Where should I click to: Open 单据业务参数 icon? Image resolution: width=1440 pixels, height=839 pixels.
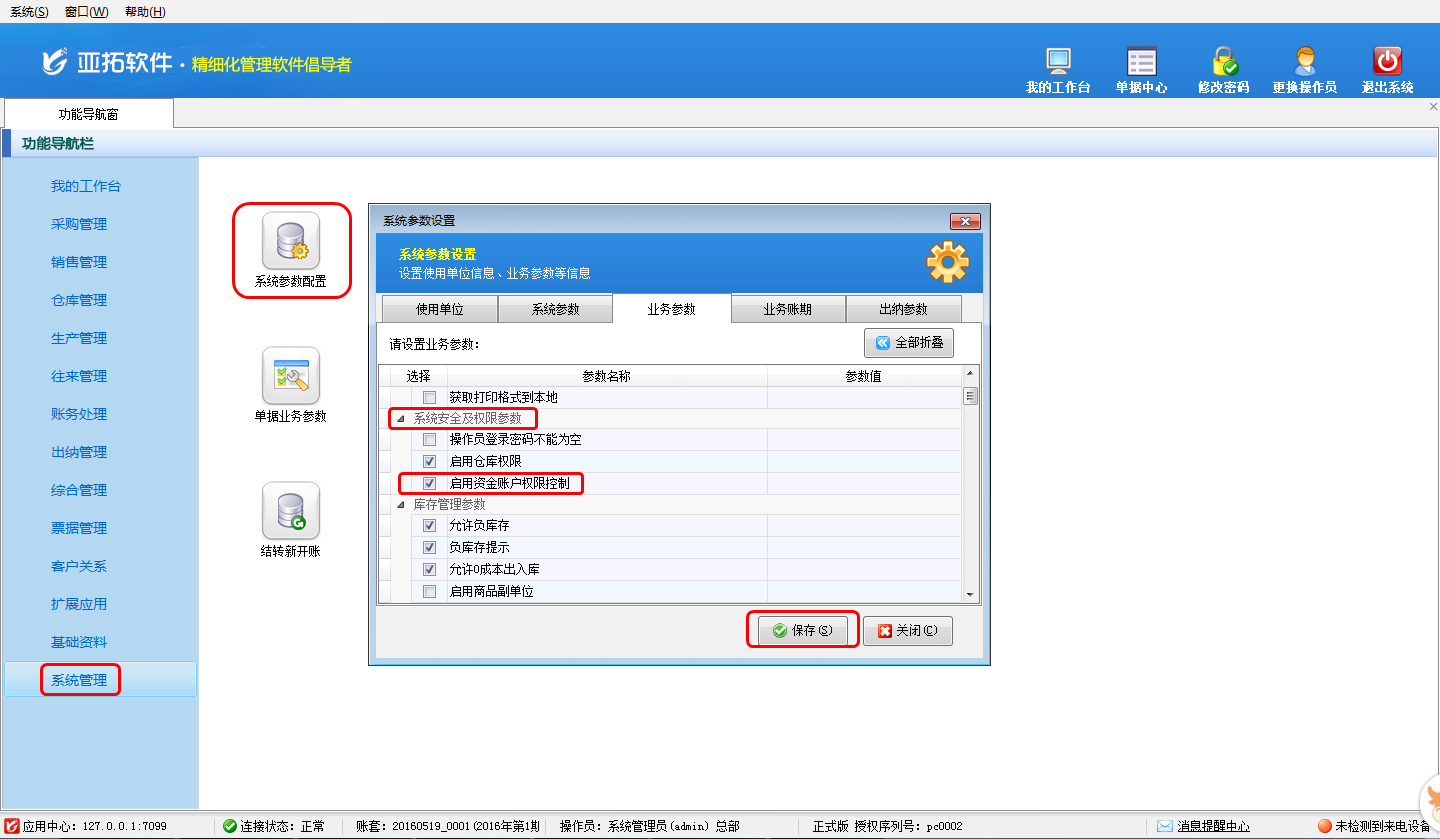[x=291, y=376]
